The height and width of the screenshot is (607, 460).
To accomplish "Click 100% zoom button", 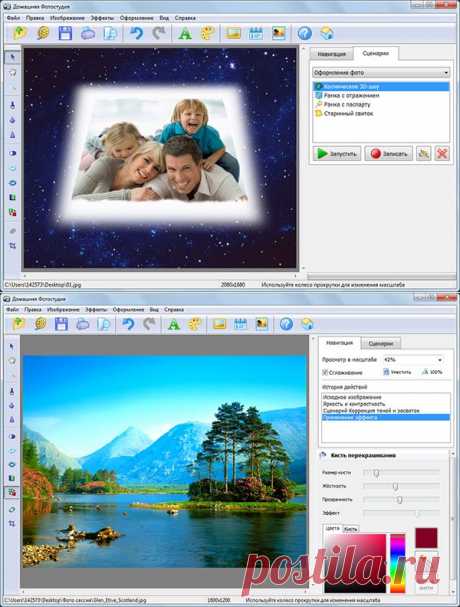I will (x=432, y=372).
